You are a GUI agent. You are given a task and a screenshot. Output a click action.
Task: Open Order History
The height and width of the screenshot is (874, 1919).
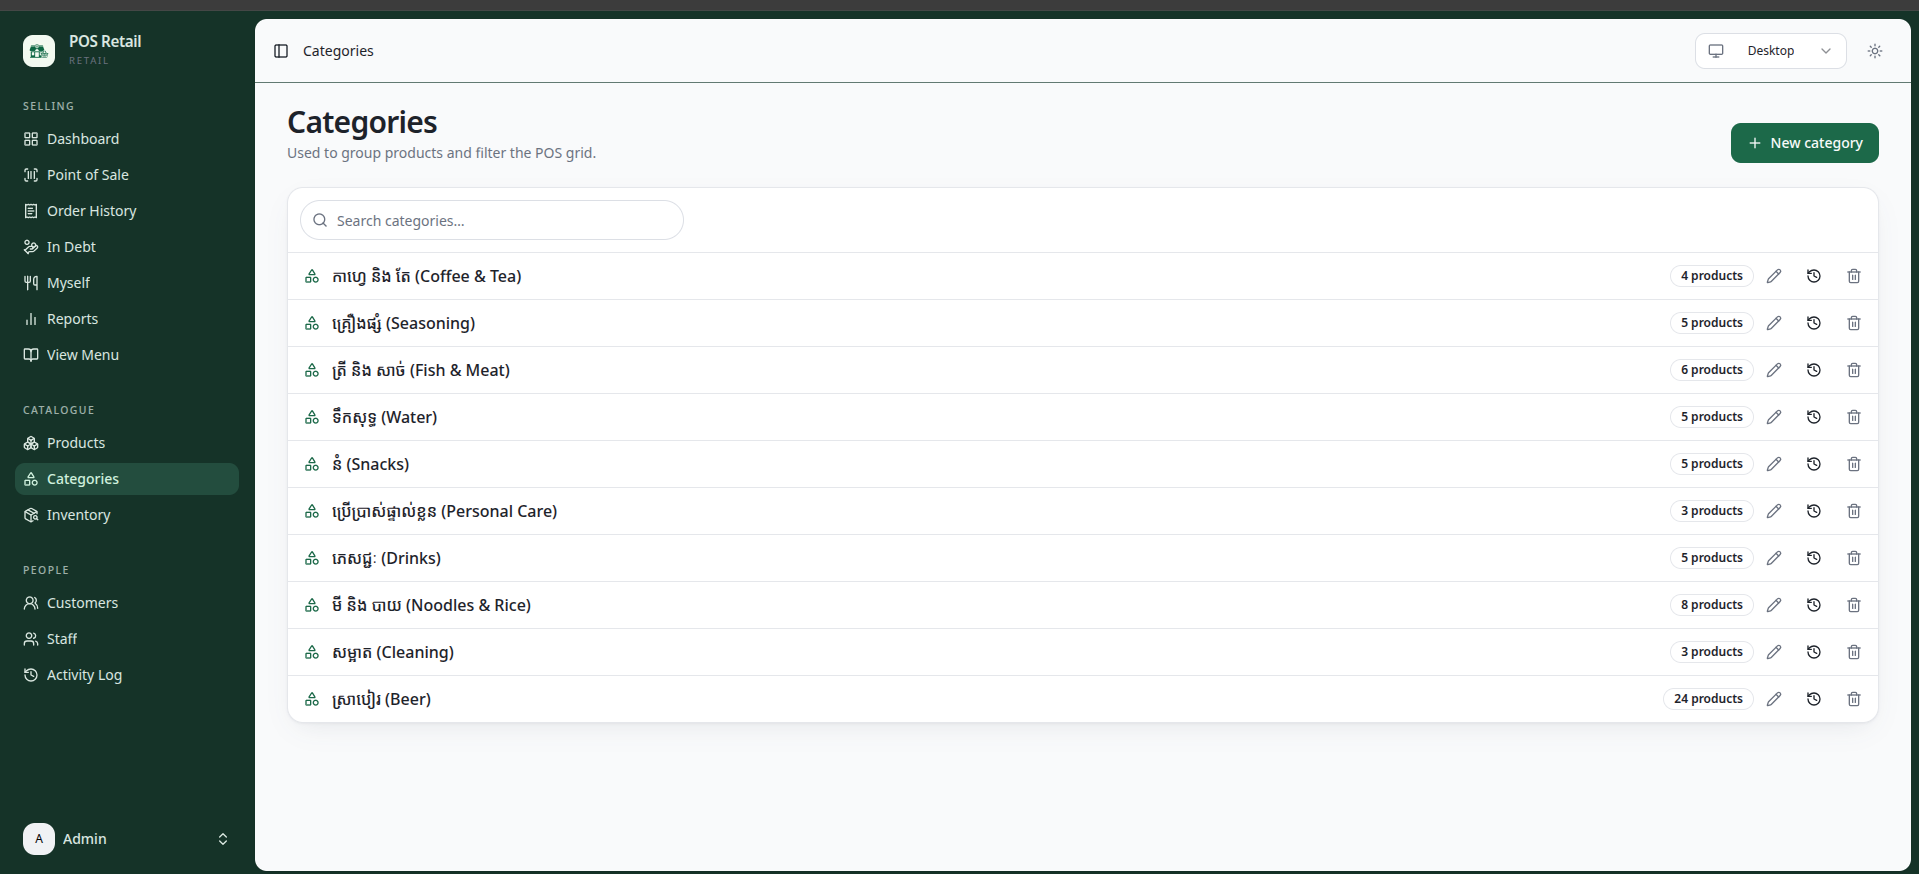(127, 211)
